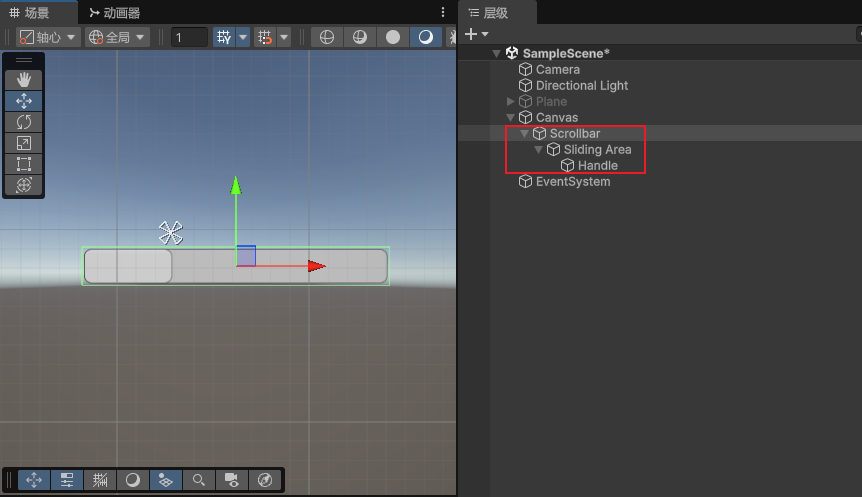This screenshot has height=497, width=862.
Task: Toggle search overlay magnifier button
Action: (x=199, y=480)
